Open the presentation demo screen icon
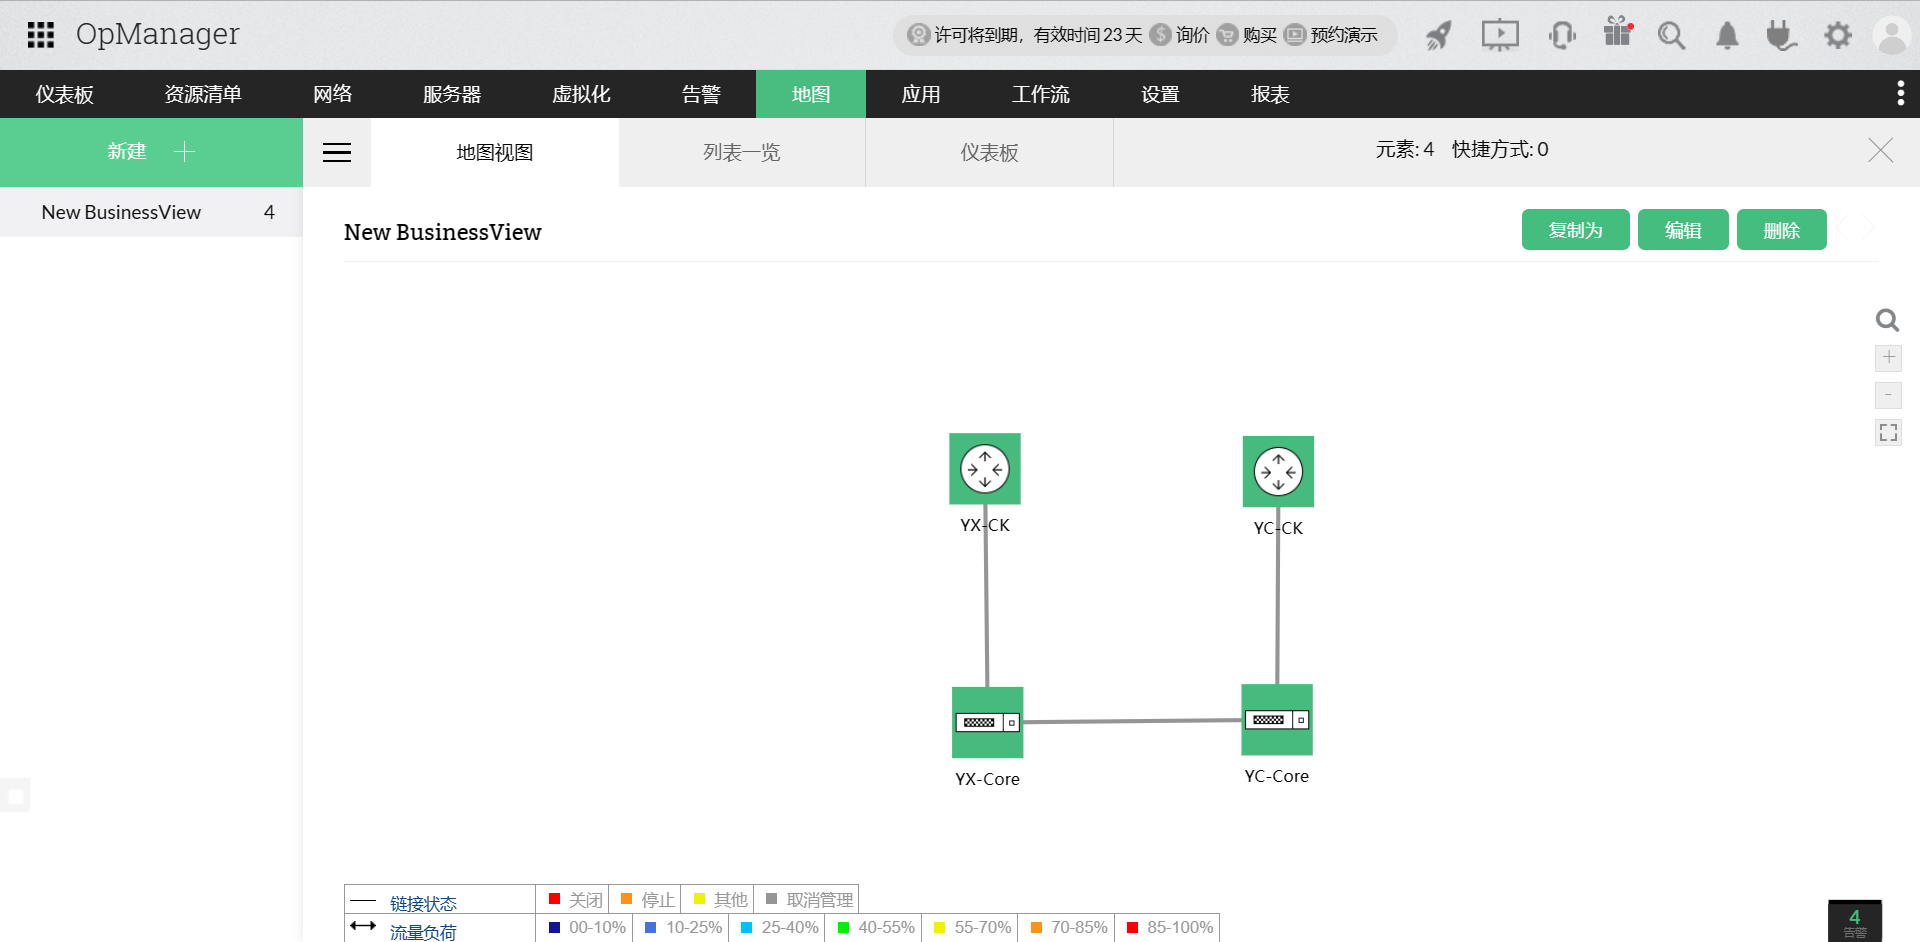Image resolution: width=1920 pixels, height=942 pixels. pyautogui.click(x=1500, y=36)
